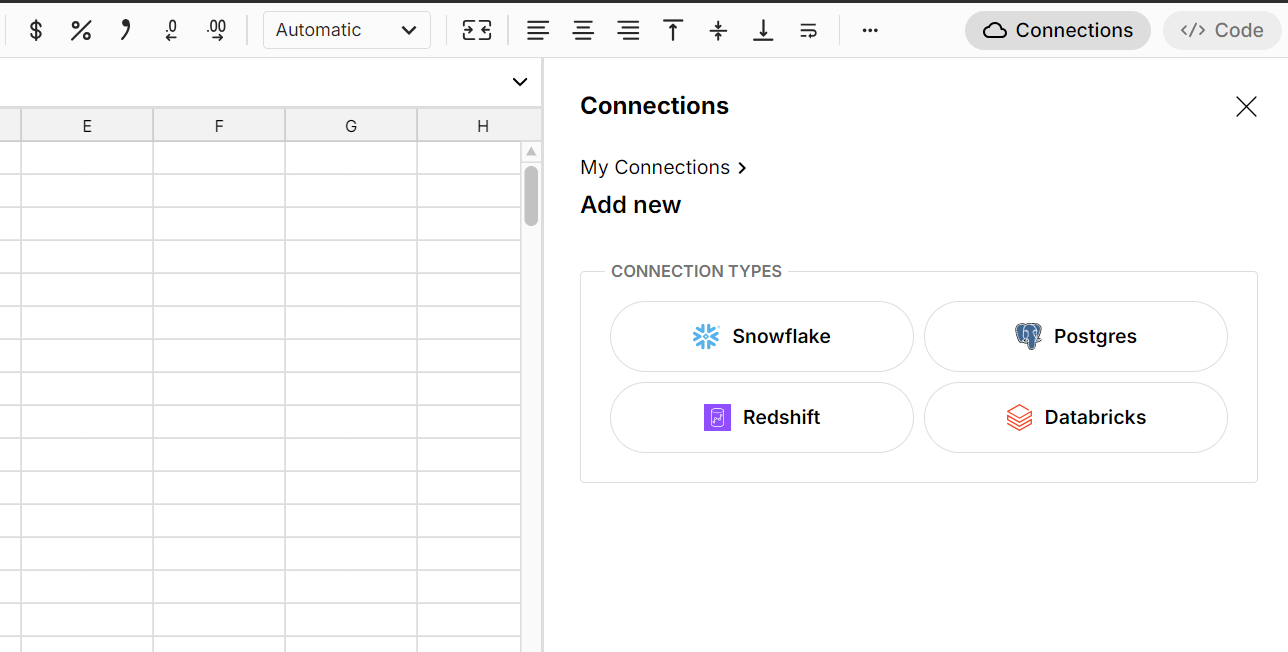Open the three-dot more options menu
Image resolution: width=1288 pixels, height=652 pixels.
pos(870,30)
